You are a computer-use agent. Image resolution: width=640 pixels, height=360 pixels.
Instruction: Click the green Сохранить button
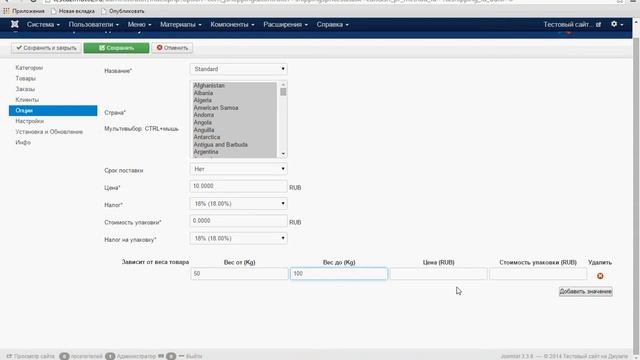[x=116, y=48]
